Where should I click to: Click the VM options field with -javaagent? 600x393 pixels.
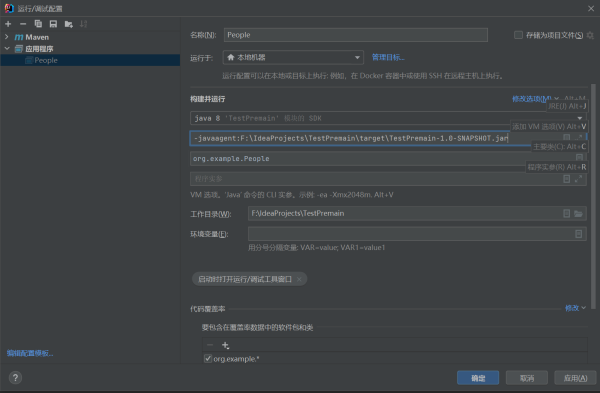[x=388, y=138]
